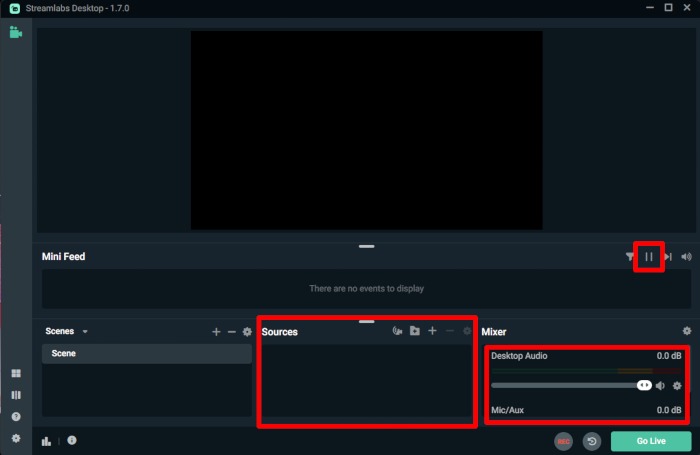Open the Editor from the camera sidebar icon
Screen dimensions: 700x455
[15, 32]
